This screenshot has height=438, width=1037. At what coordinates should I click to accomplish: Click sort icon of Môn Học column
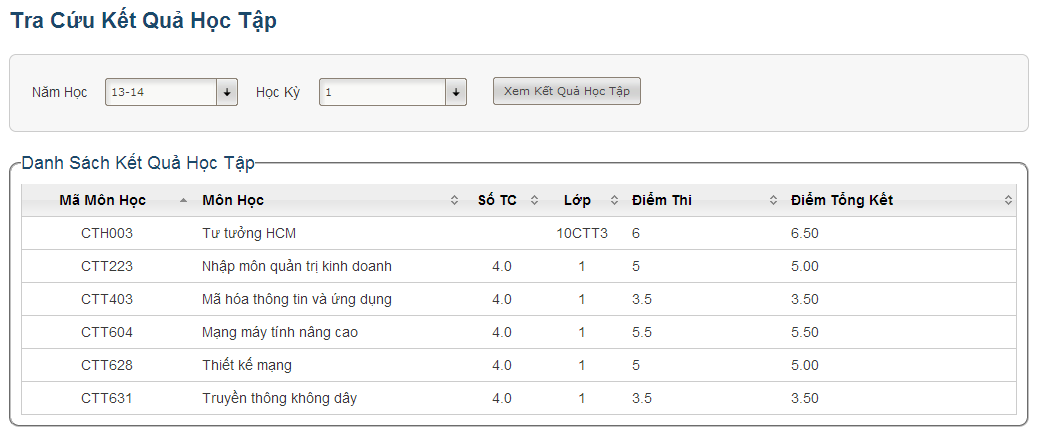454,200
